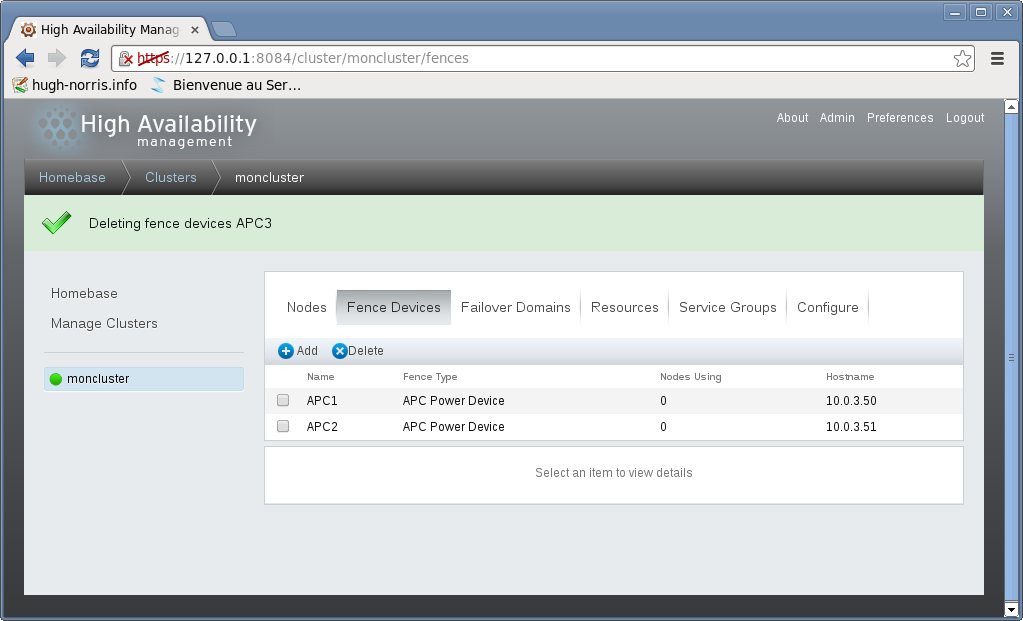
Task: Open the Nodes tab
Action: pyautogui.click(x=307, y=308)
